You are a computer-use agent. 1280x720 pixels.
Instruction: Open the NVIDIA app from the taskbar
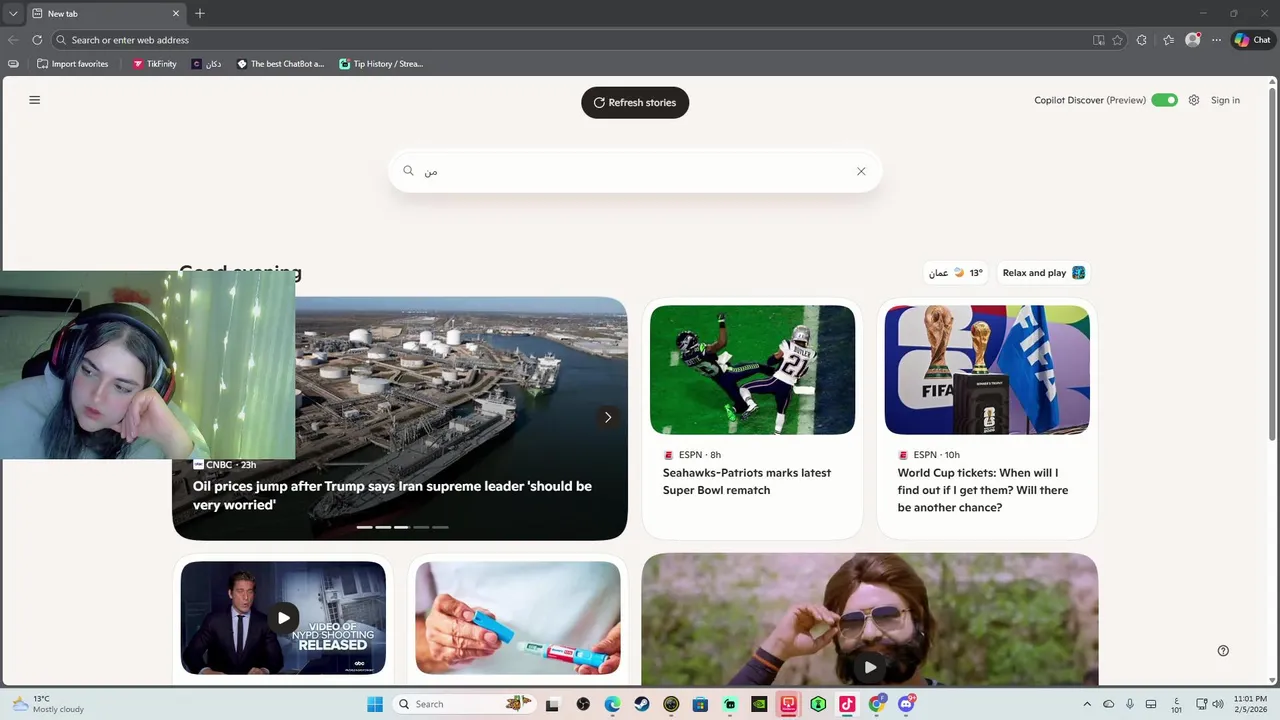759,704
